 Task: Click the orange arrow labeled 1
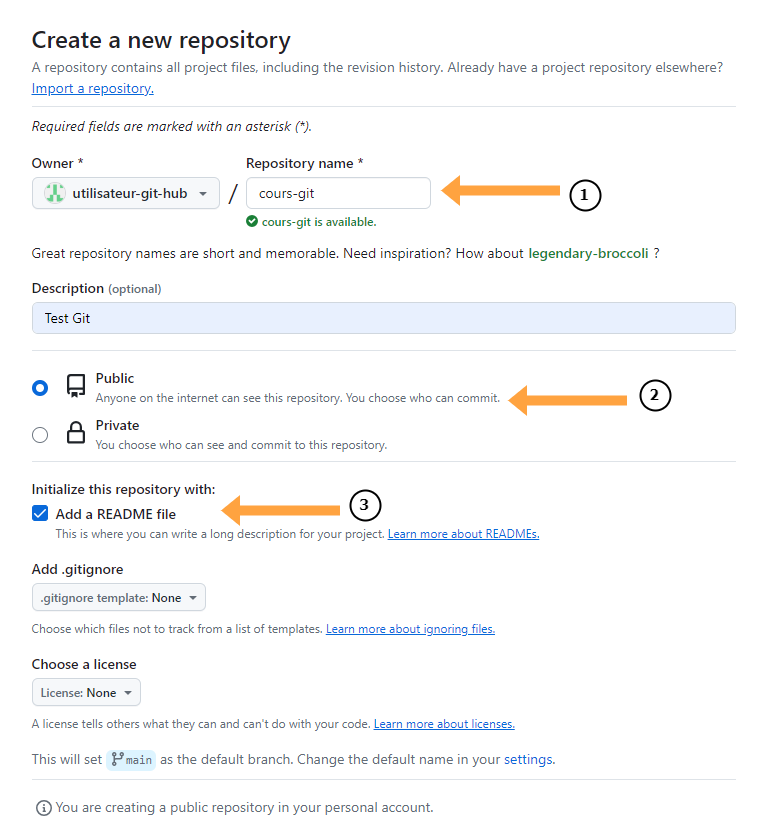coord(500,190)
